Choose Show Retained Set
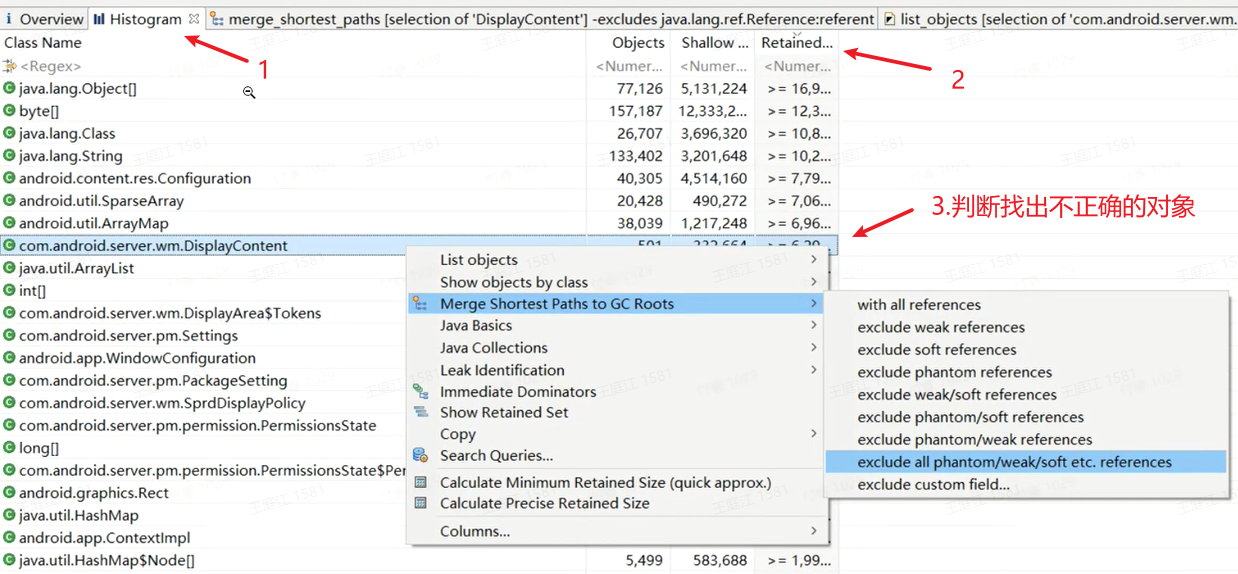The width and height of the screenshot is (1238, 574). coord(616,412)
